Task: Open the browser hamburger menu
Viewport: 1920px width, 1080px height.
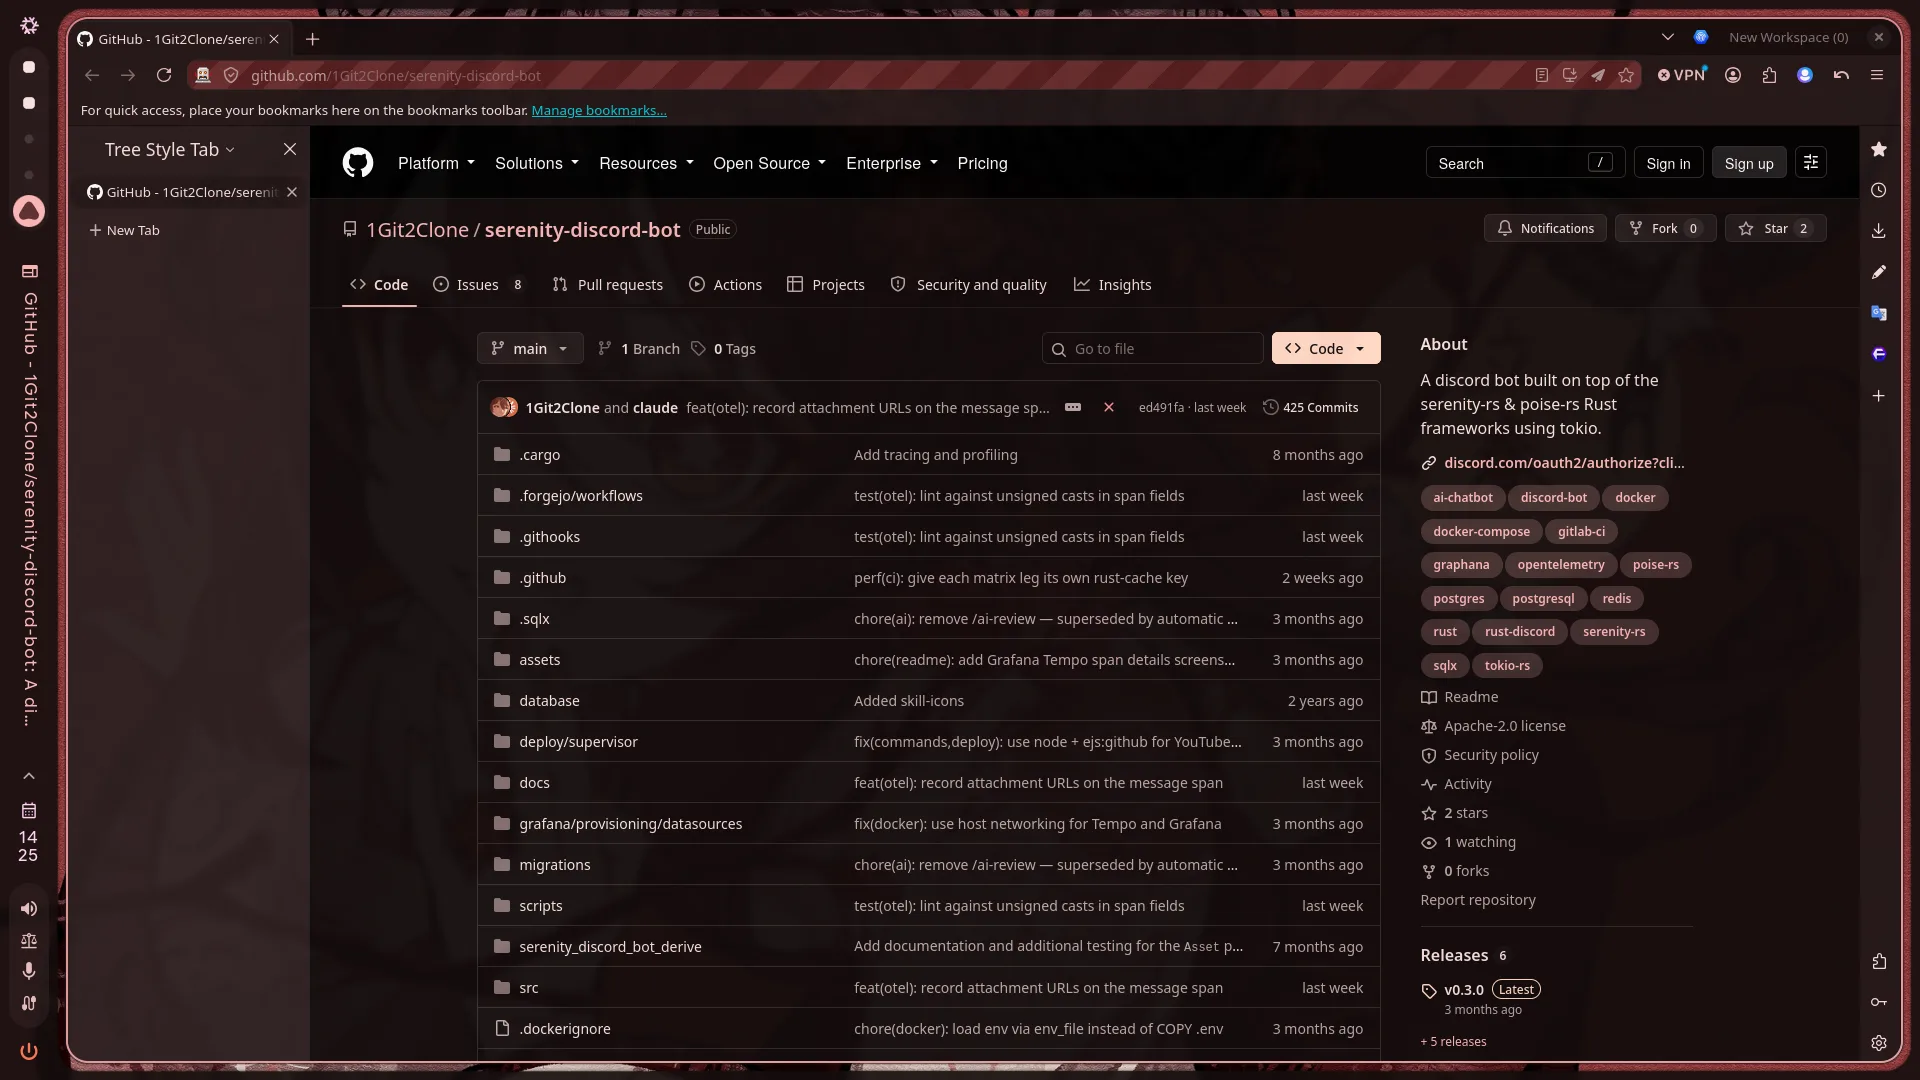Action: click(1877, 75)
